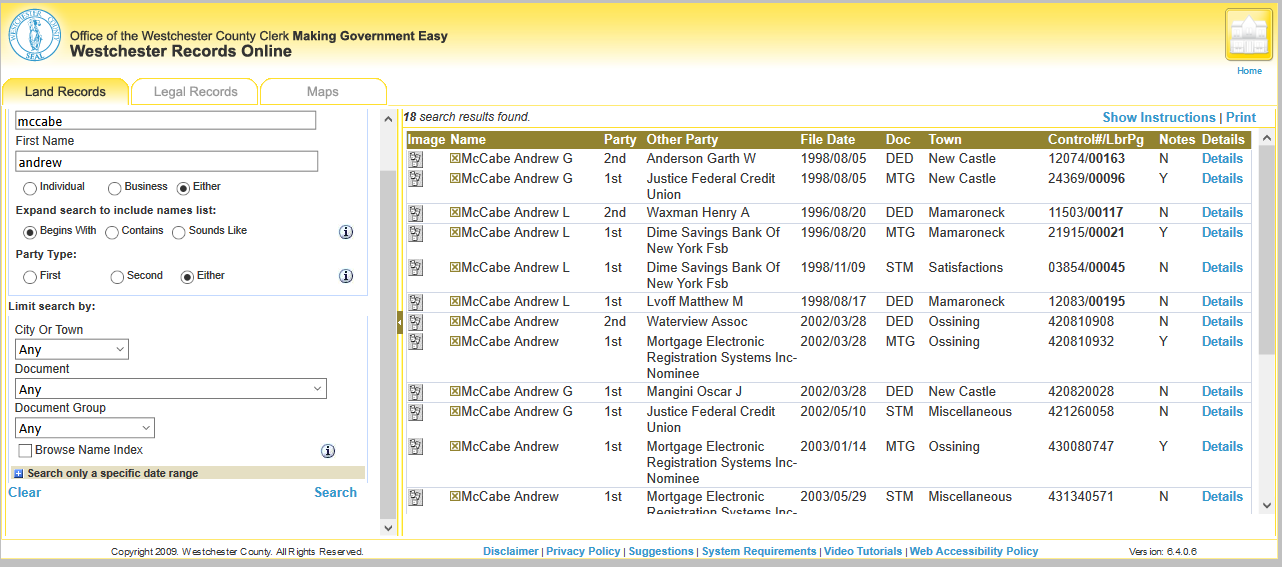
Task: Tick the Browse Name Index checkbox
Action: coord(25,451)
